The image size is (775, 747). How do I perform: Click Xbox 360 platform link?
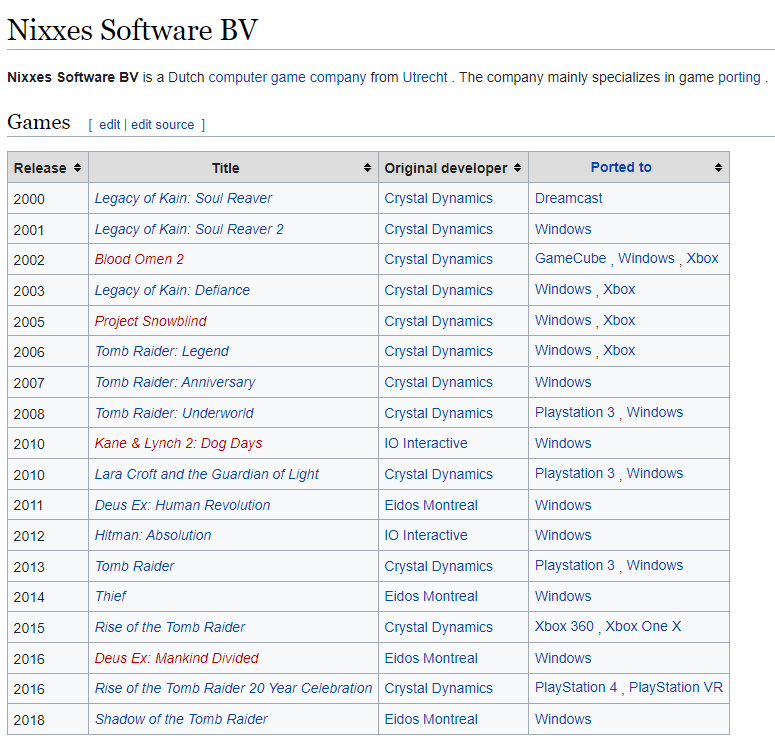pyautogui.click(x=564, y=626)
